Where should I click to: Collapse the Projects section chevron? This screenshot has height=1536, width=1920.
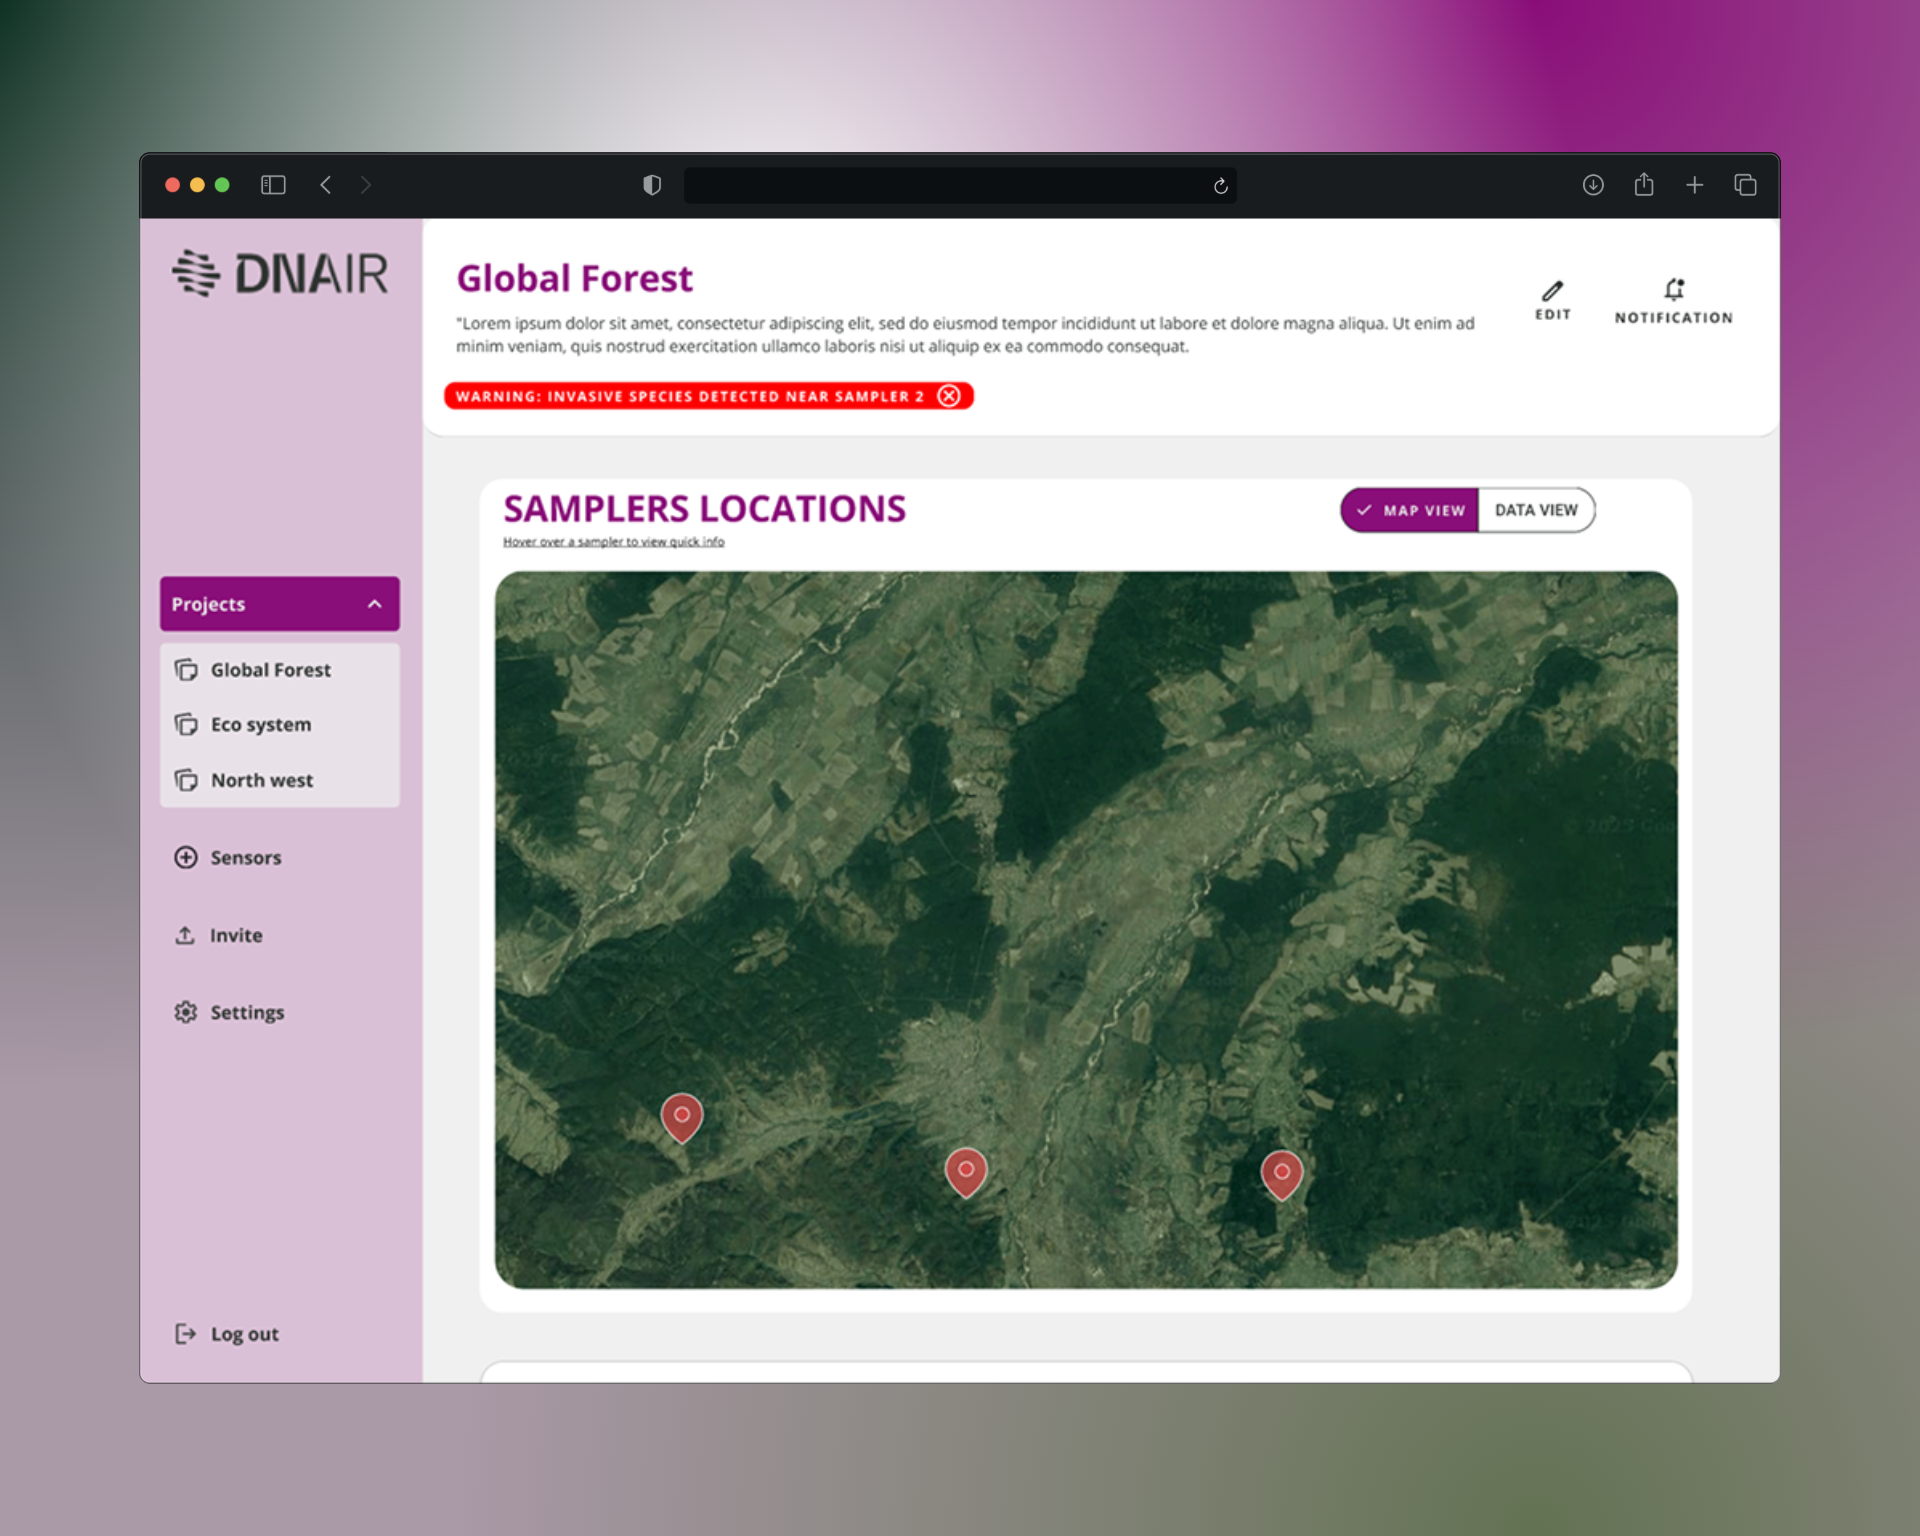tap(375, 604)
